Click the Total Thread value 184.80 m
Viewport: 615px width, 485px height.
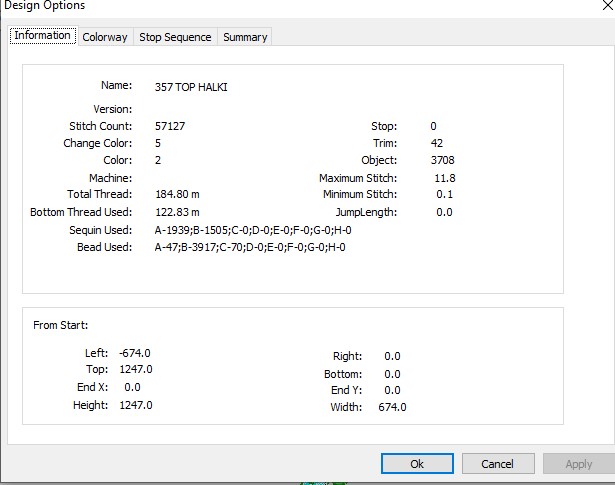177,194
